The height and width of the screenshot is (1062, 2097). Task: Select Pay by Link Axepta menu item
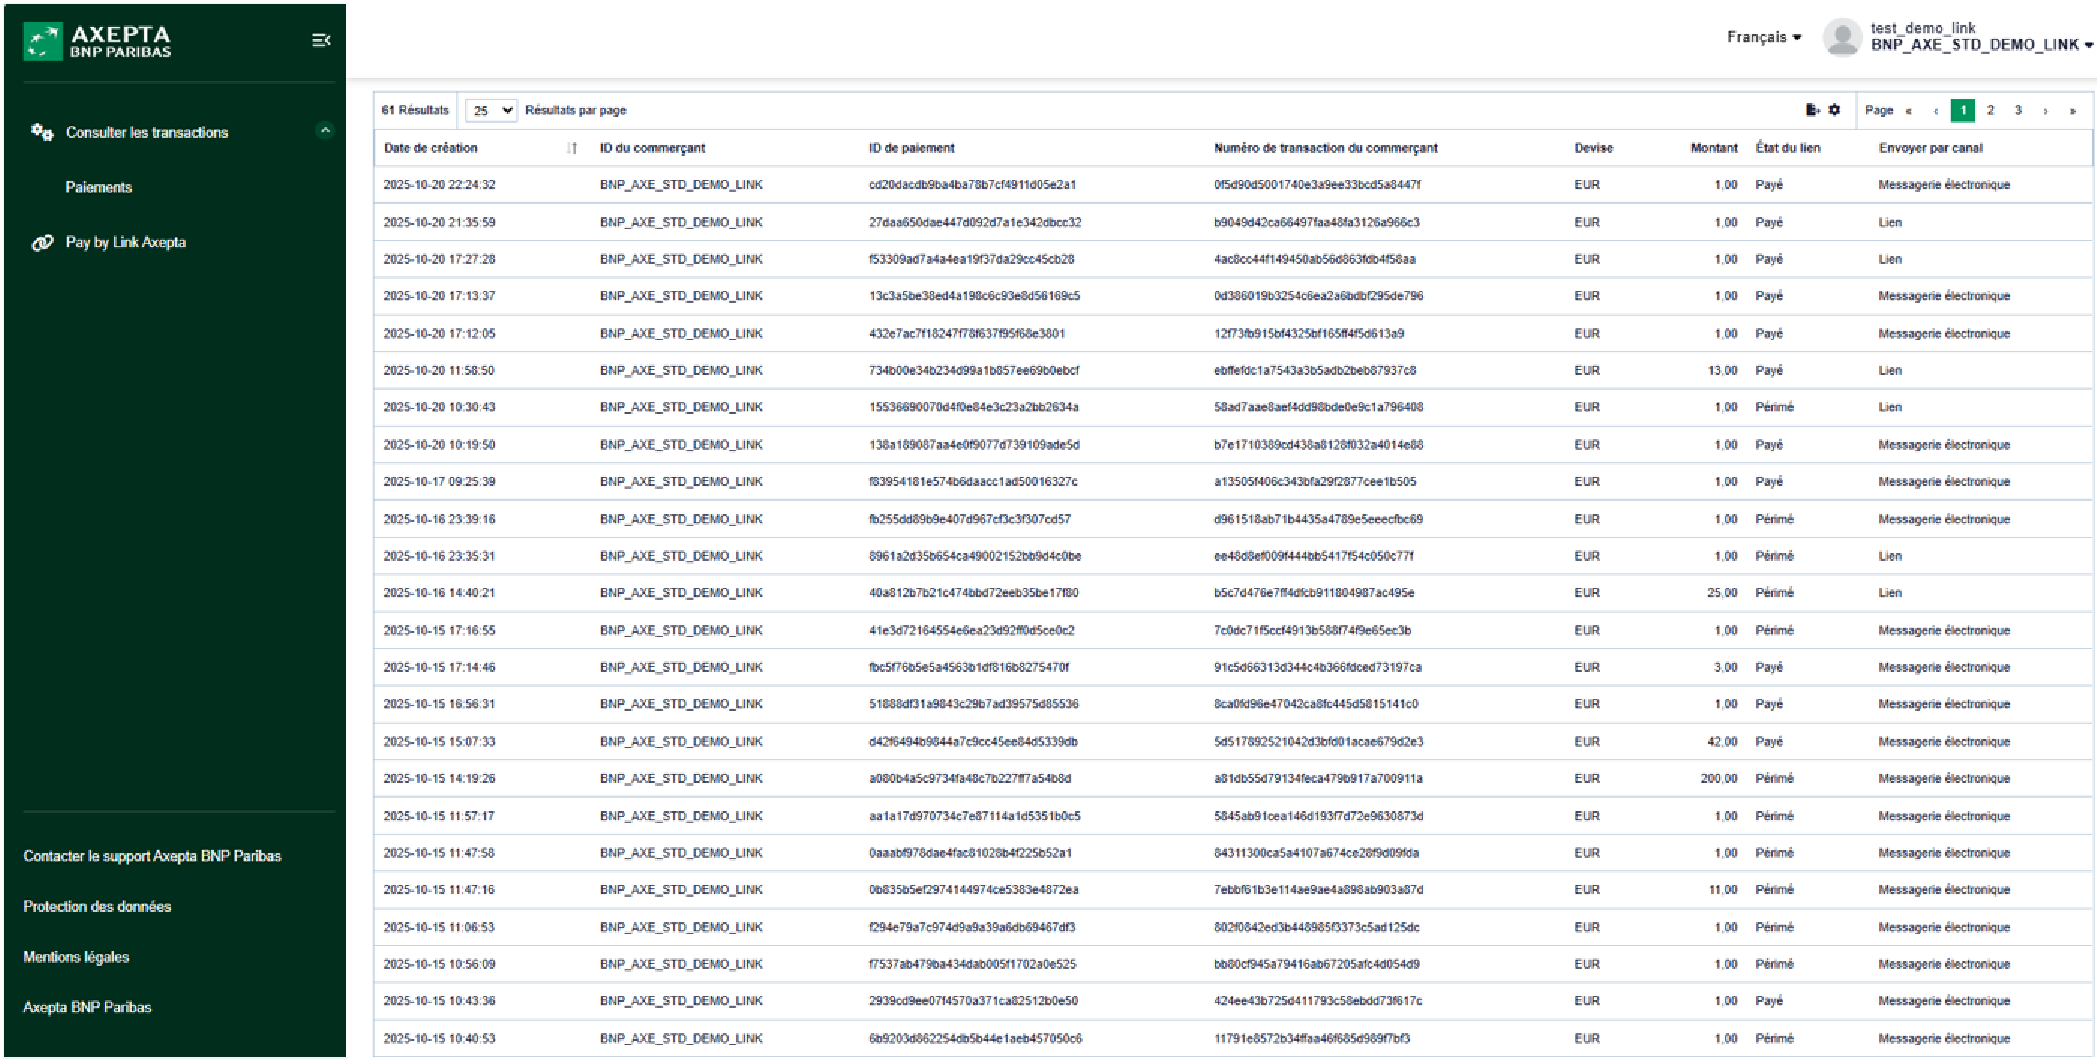pos(126,242)
